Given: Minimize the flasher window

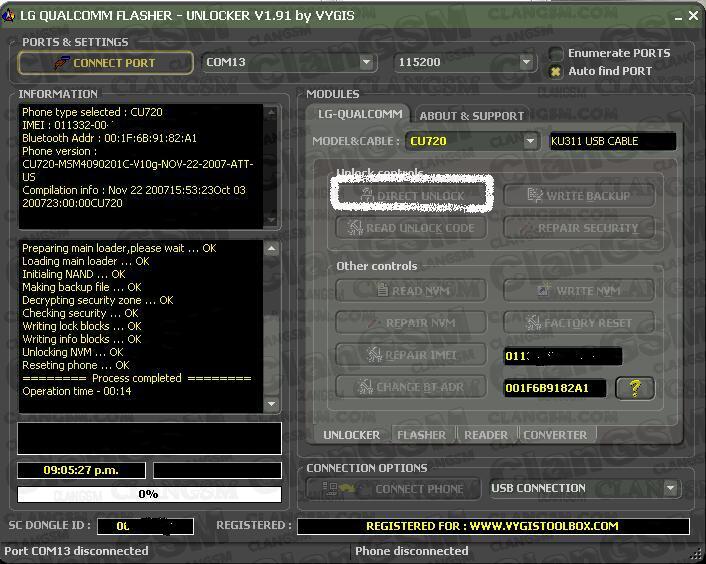Looking at the screenshot, I should [679, 17].
